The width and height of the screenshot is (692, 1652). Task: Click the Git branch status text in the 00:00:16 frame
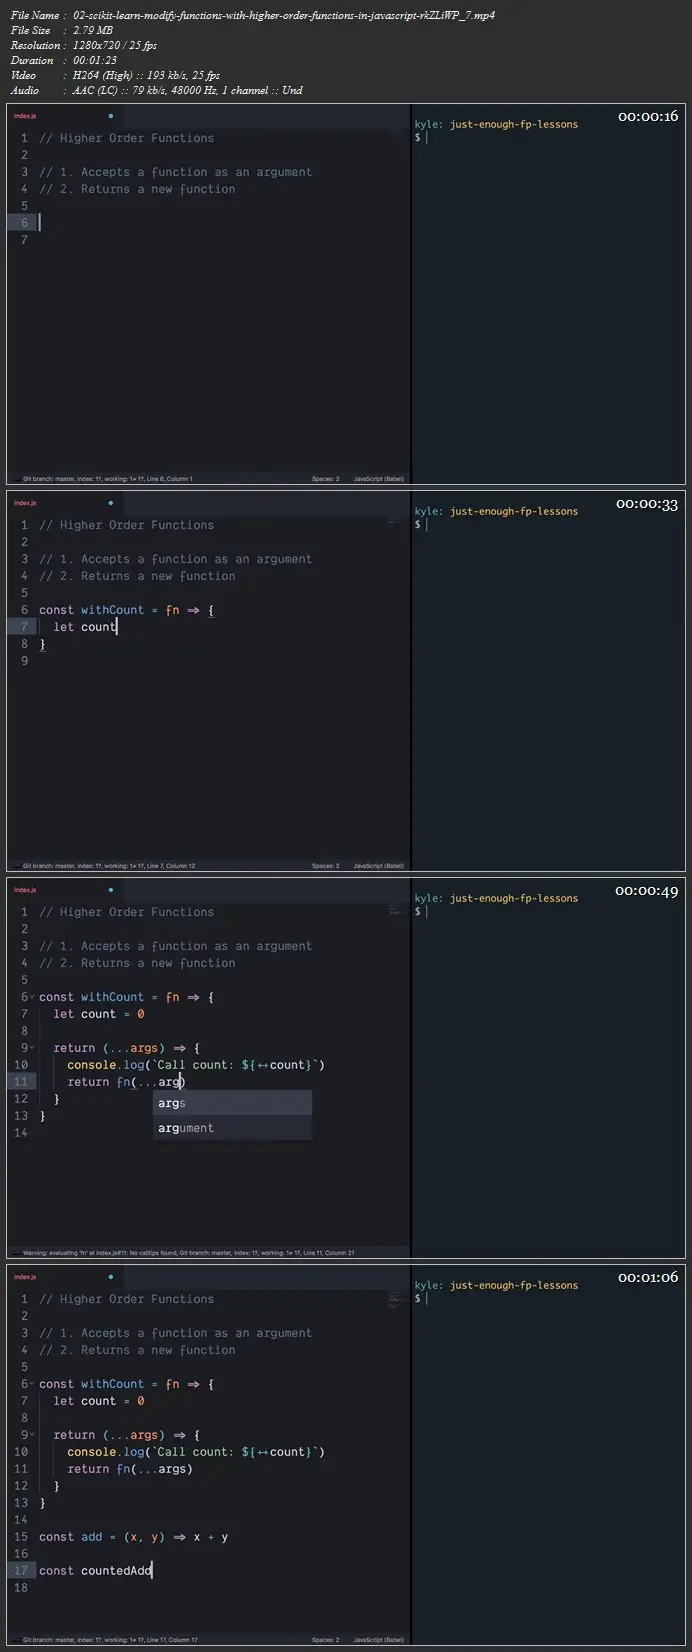click(108, 479)
